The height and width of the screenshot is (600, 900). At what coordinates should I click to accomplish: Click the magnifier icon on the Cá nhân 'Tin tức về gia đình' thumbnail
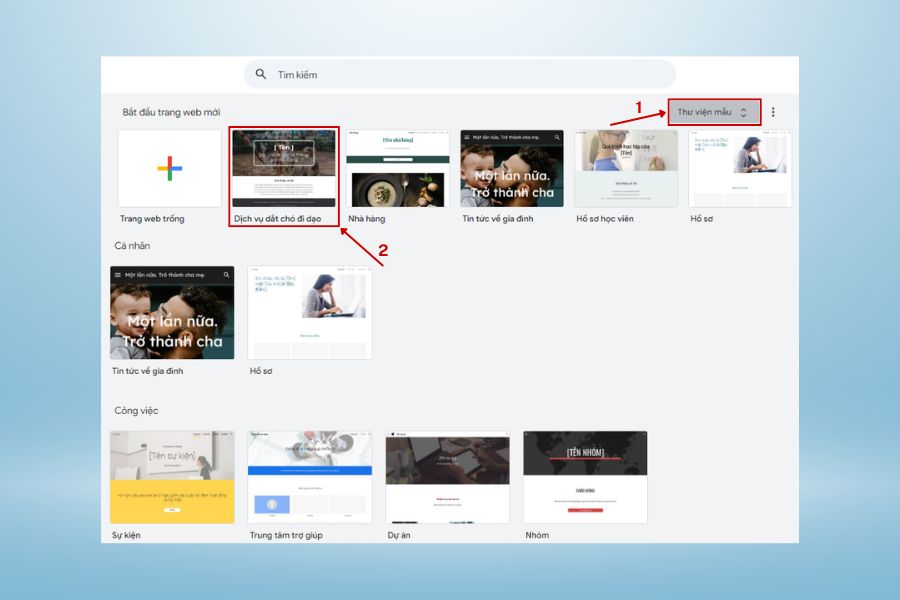coord(226,274)
